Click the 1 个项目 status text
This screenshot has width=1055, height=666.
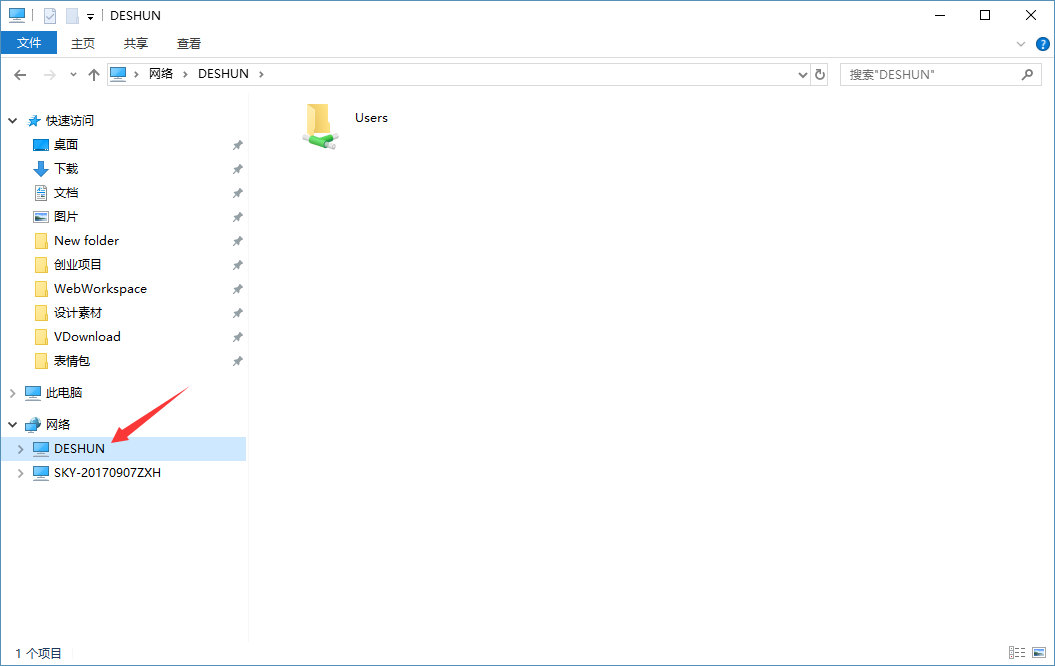click(38, 653)
